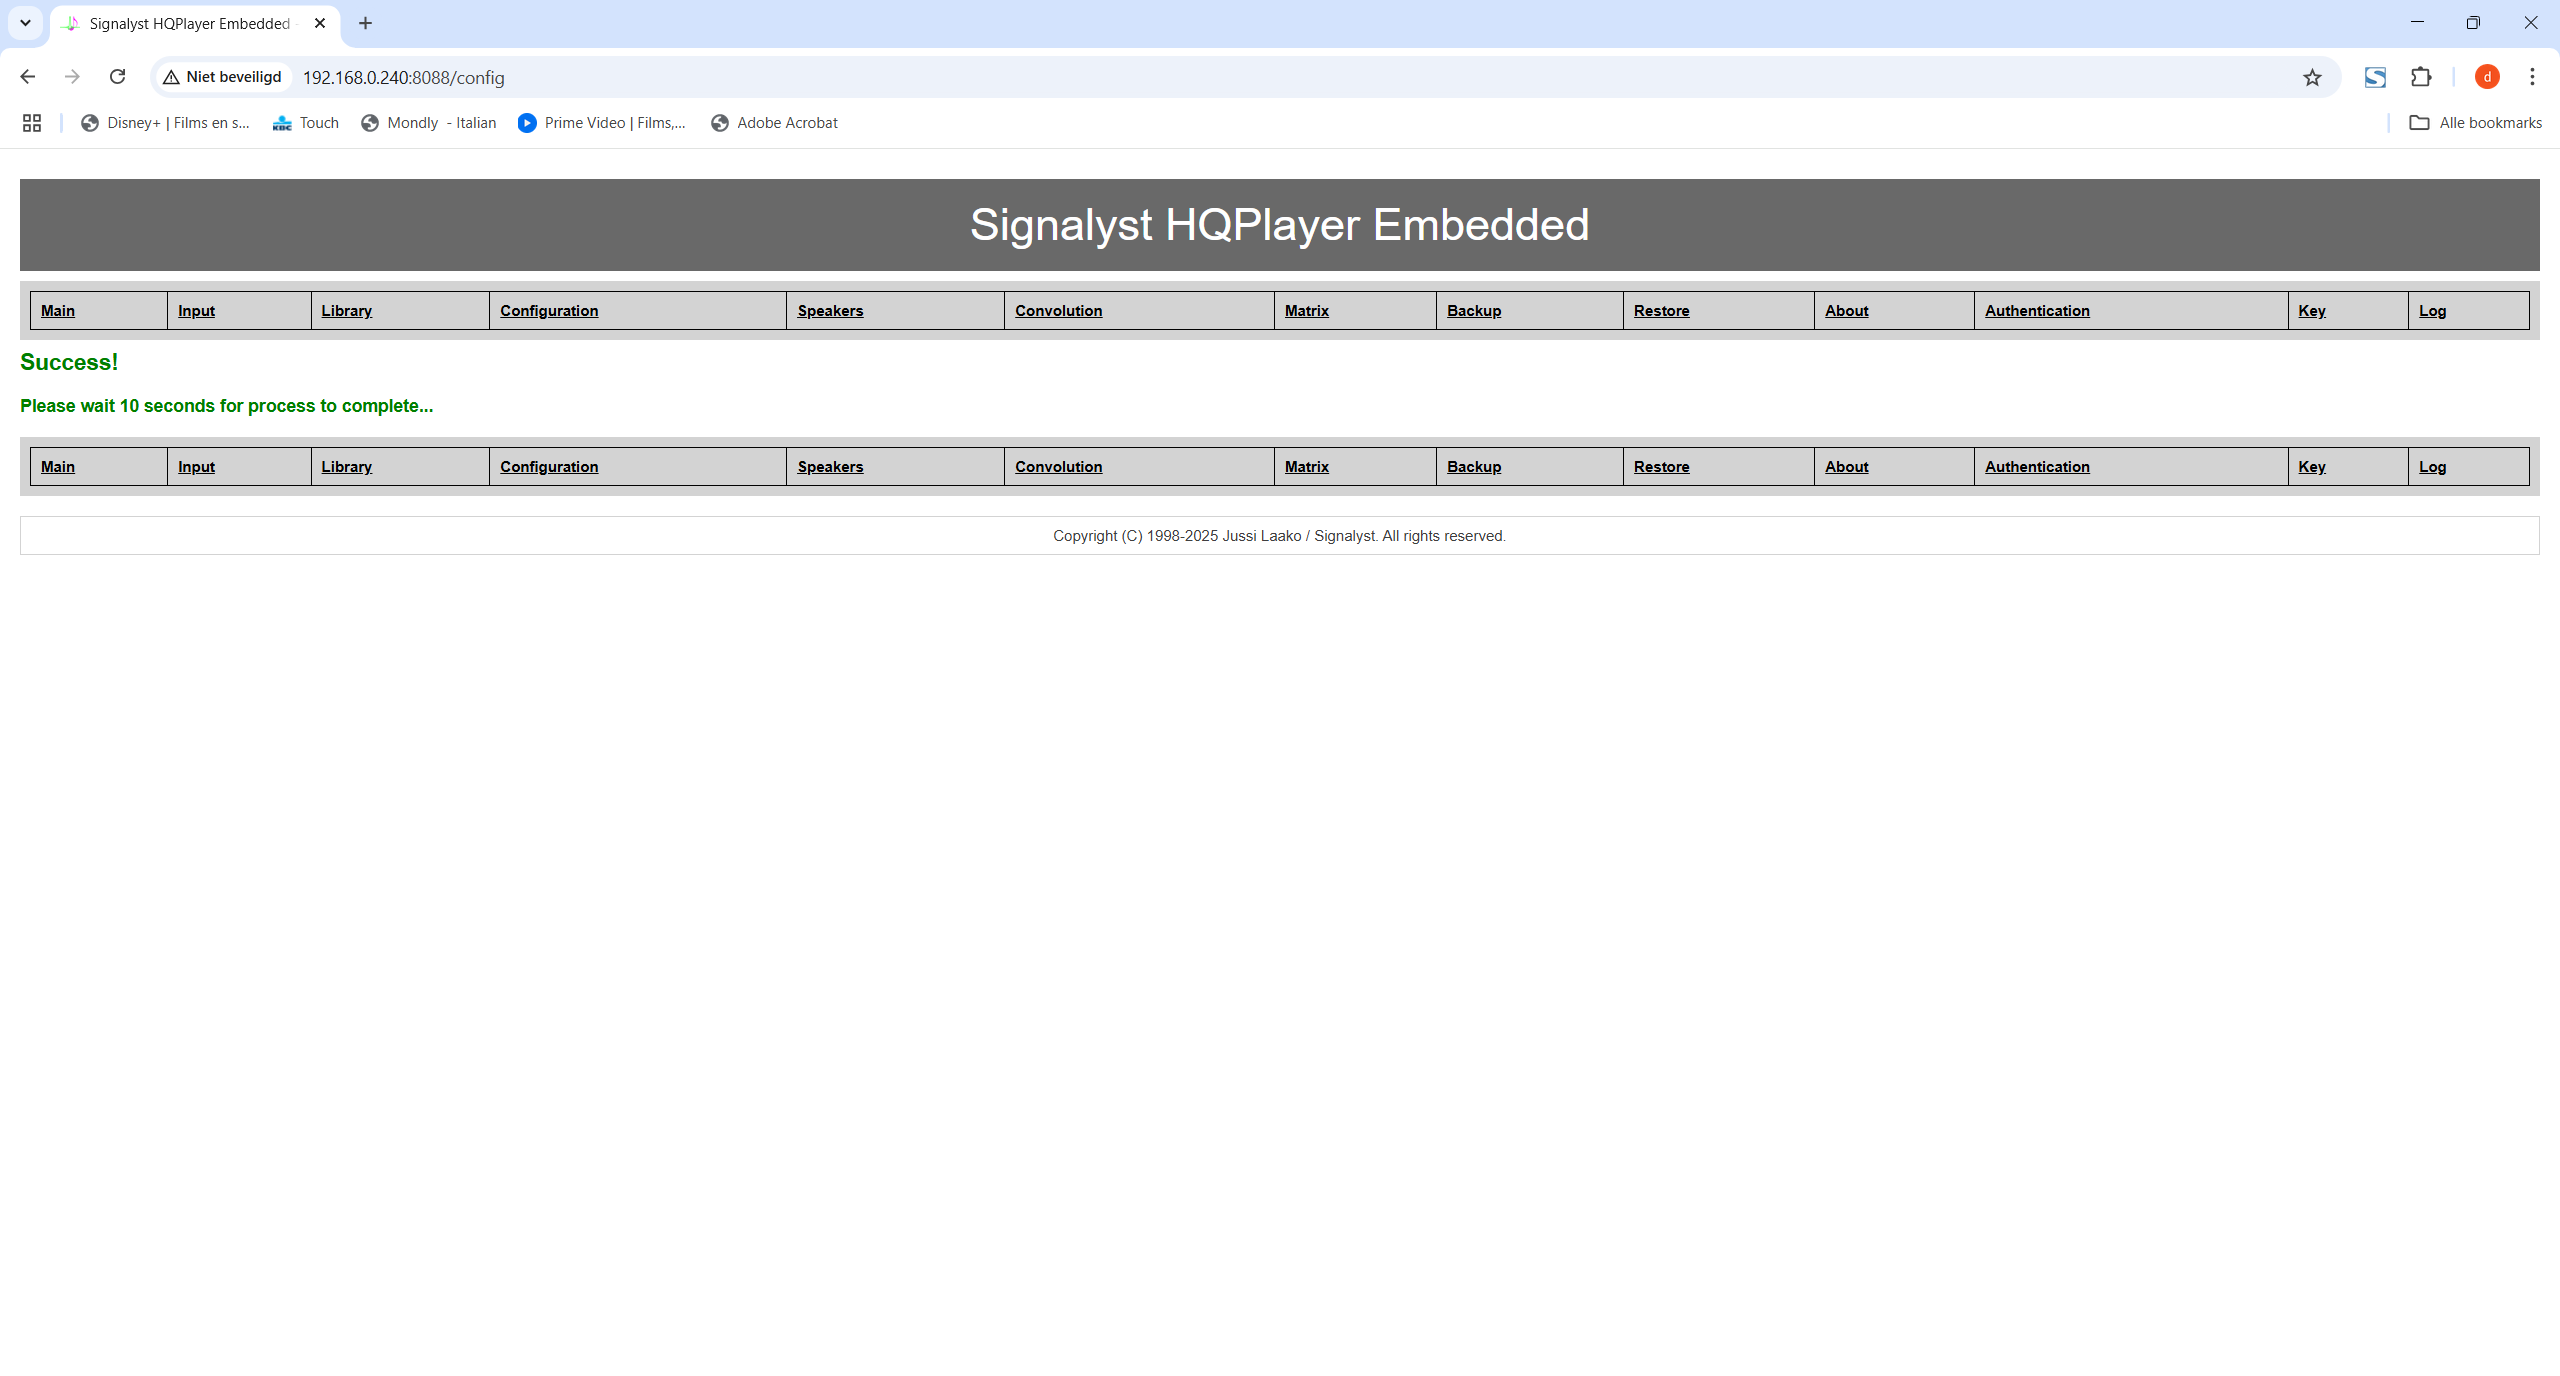The height and width of the screenshot is (1376, 2560).
Task: Open a new browser tab
Action: click(365, 23)
